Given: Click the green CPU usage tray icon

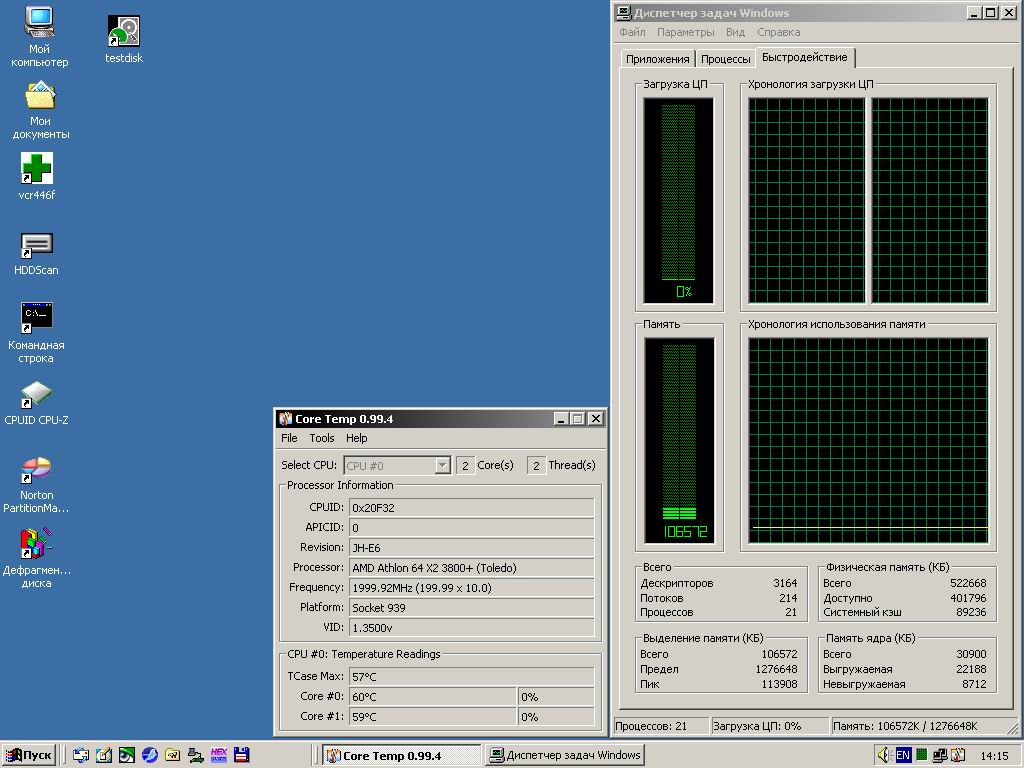Looking at the screenshot, I should (921, 755).
